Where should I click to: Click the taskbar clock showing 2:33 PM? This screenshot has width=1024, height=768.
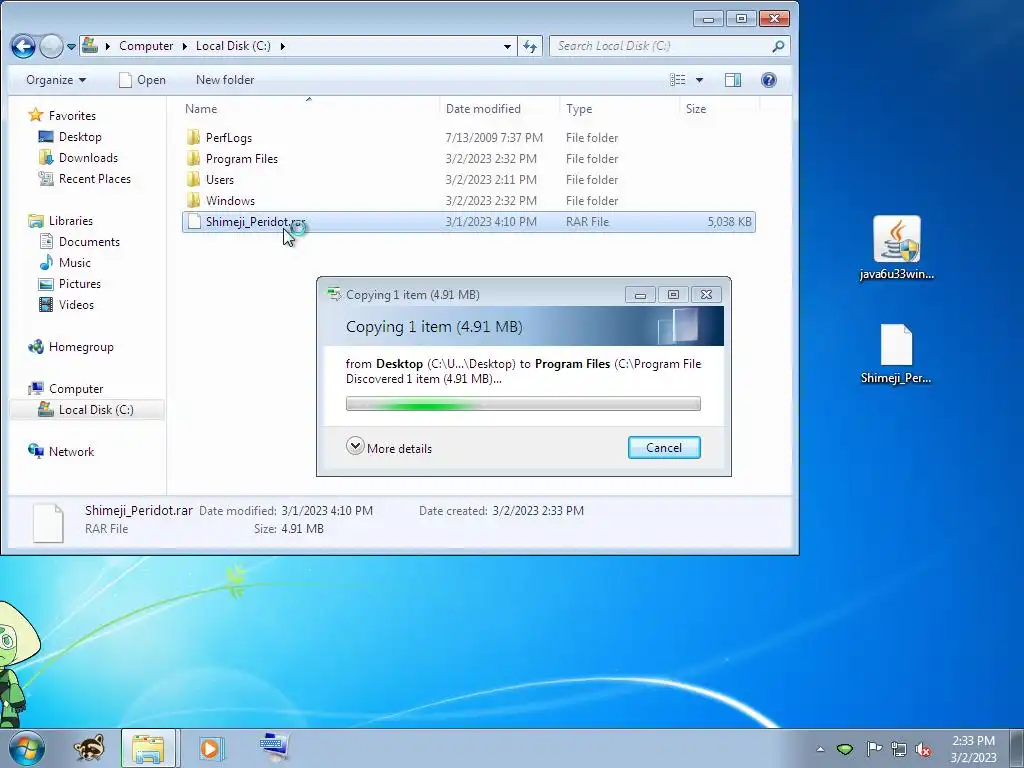click(973, 749)
